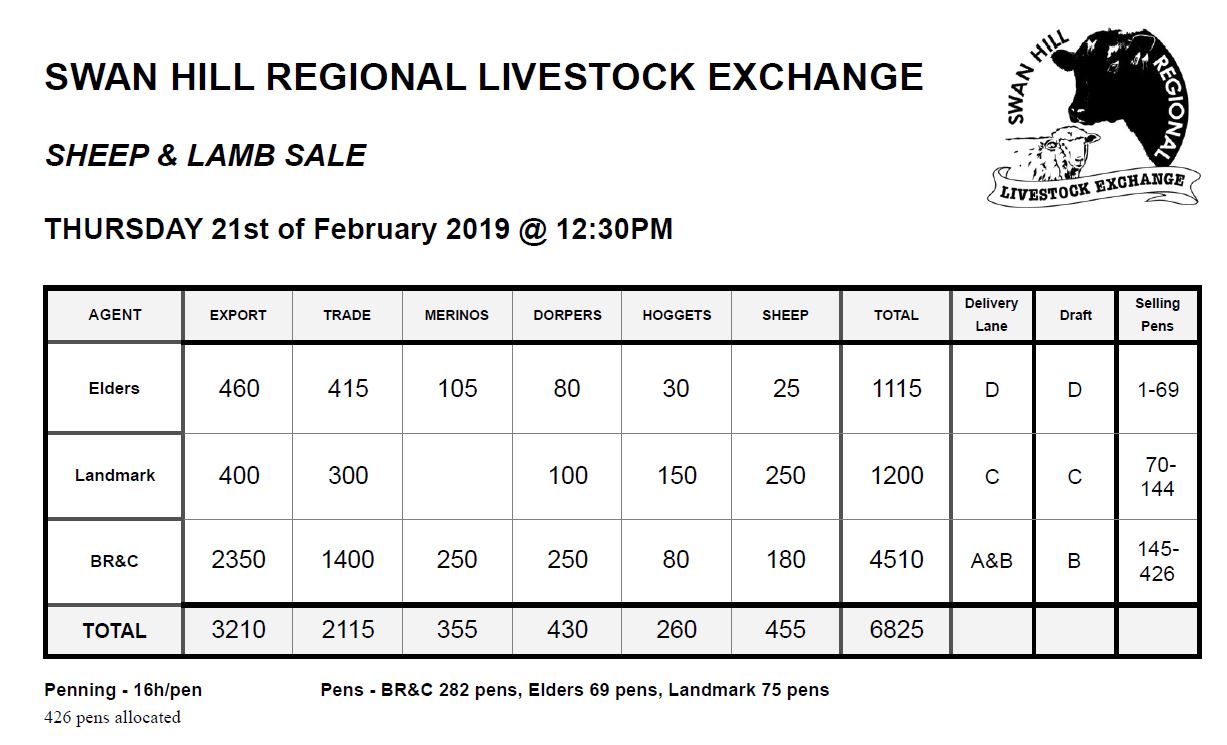Click the MERINOS column header
Image resolution: width=1227 pixels, height=745 pixels.
click(x=457, y=315)
